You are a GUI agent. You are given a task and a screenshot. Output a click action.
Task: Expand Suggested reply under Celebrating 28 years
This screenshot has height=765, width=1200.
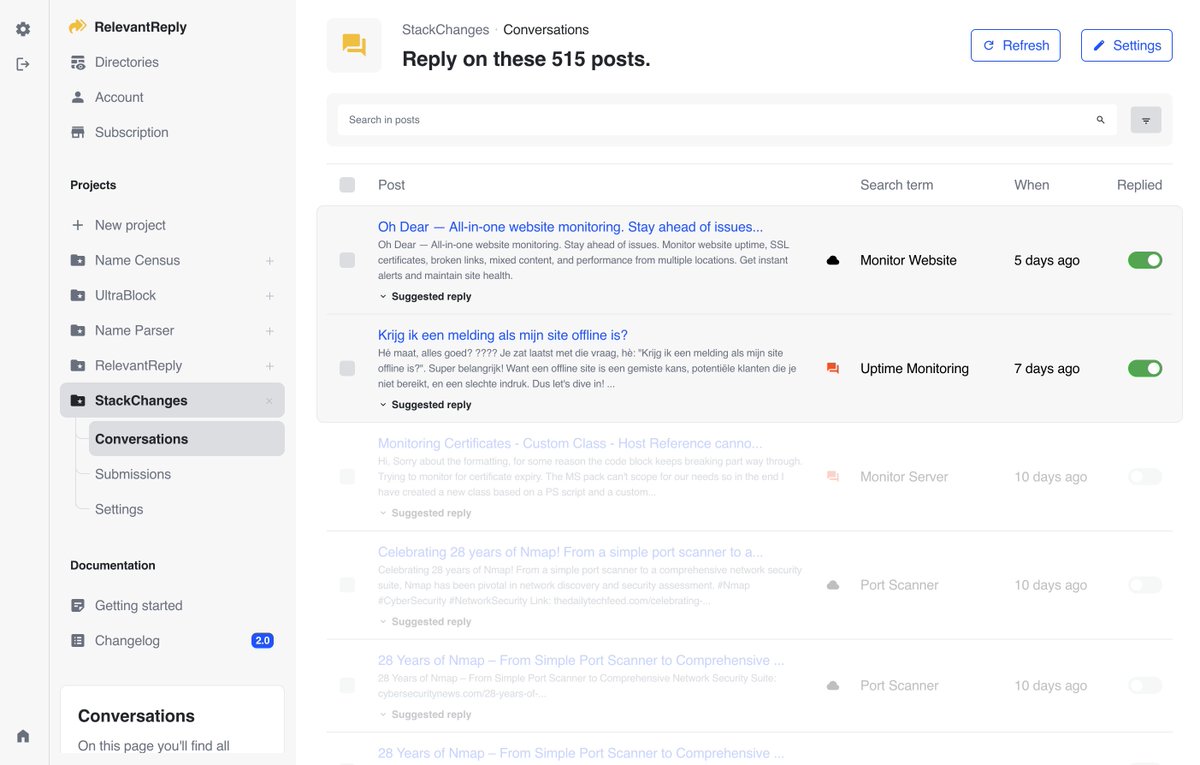click(425, 622)
